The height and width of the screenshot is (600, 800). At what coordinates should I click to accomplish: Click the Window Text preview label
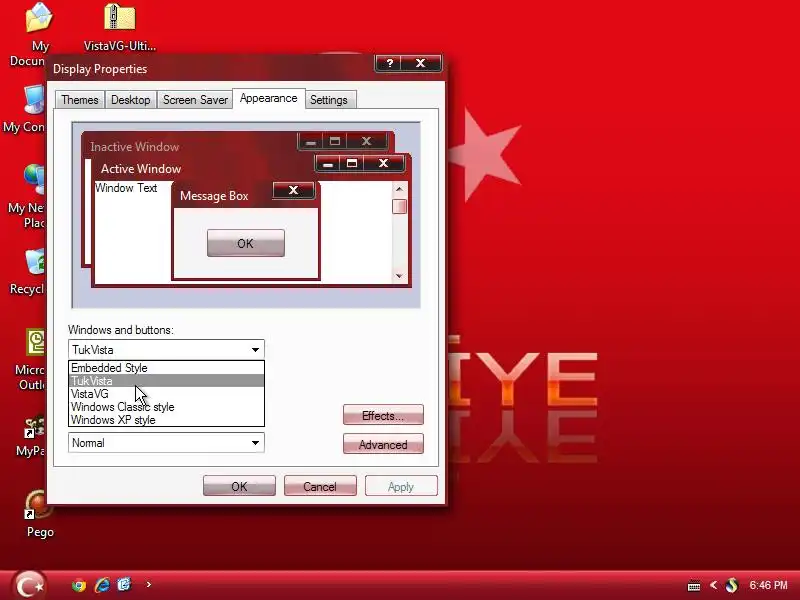[126, 188]
